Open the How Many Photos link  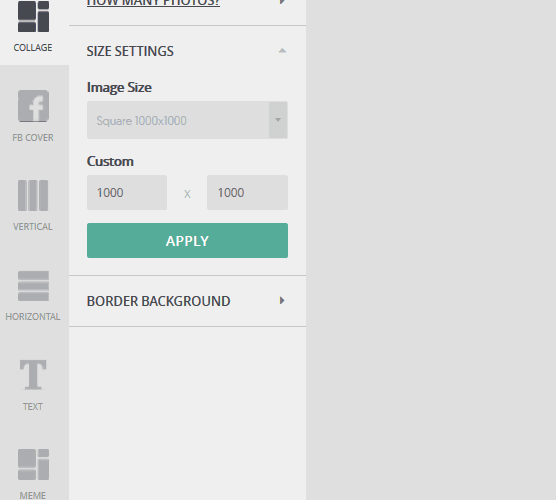[x=153, y=3]
